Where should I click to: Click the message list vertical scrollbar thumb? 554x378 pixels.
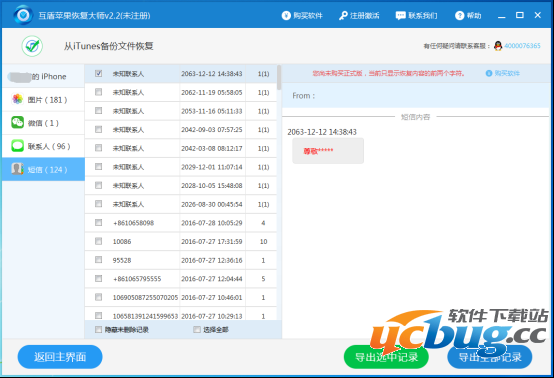[x=279, y=77]
